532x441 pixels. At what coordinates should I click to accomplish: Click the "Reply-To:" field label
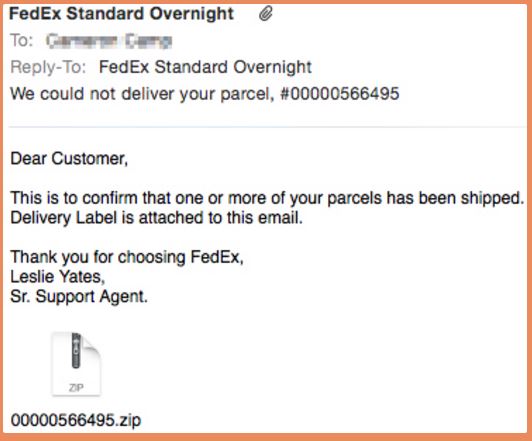coord(48,67)
